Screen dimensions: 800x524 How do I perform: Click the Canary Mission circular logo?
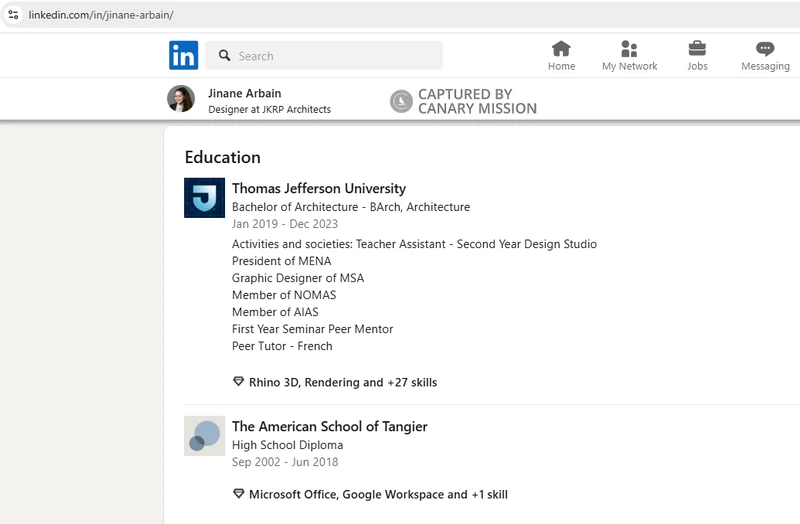401,101
